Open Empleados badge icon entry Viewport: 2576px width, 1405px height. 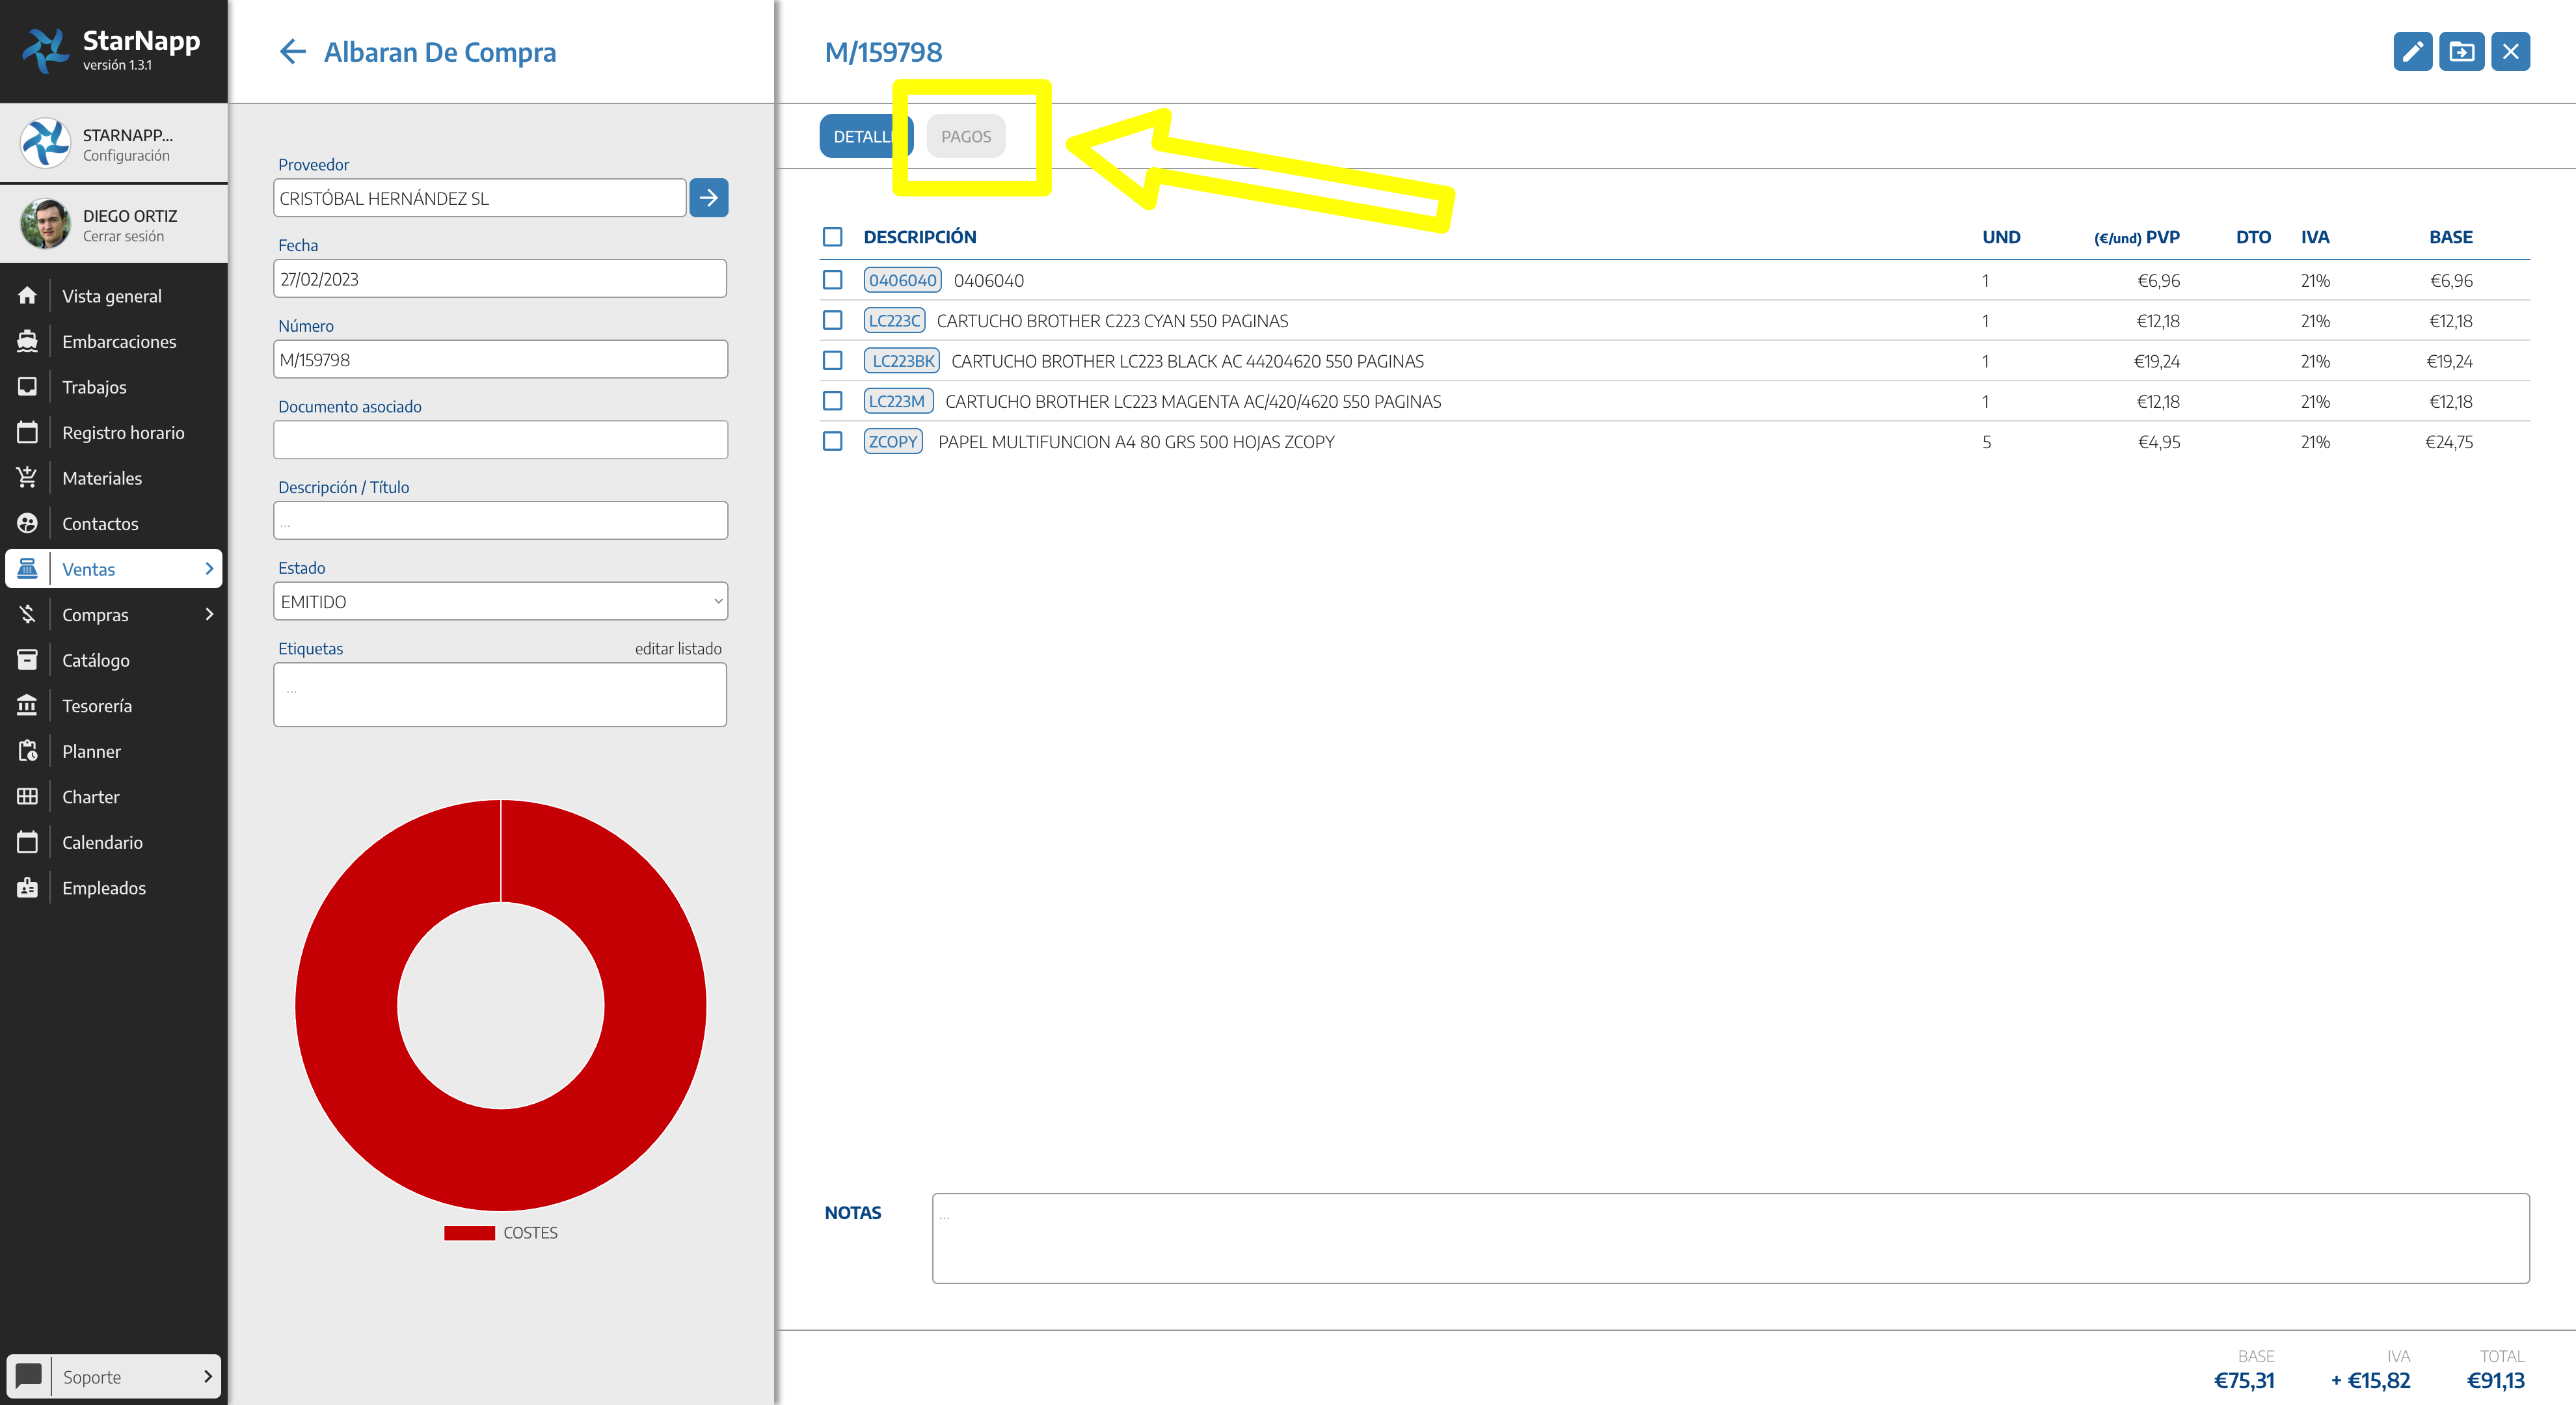[x=28, y=888]
